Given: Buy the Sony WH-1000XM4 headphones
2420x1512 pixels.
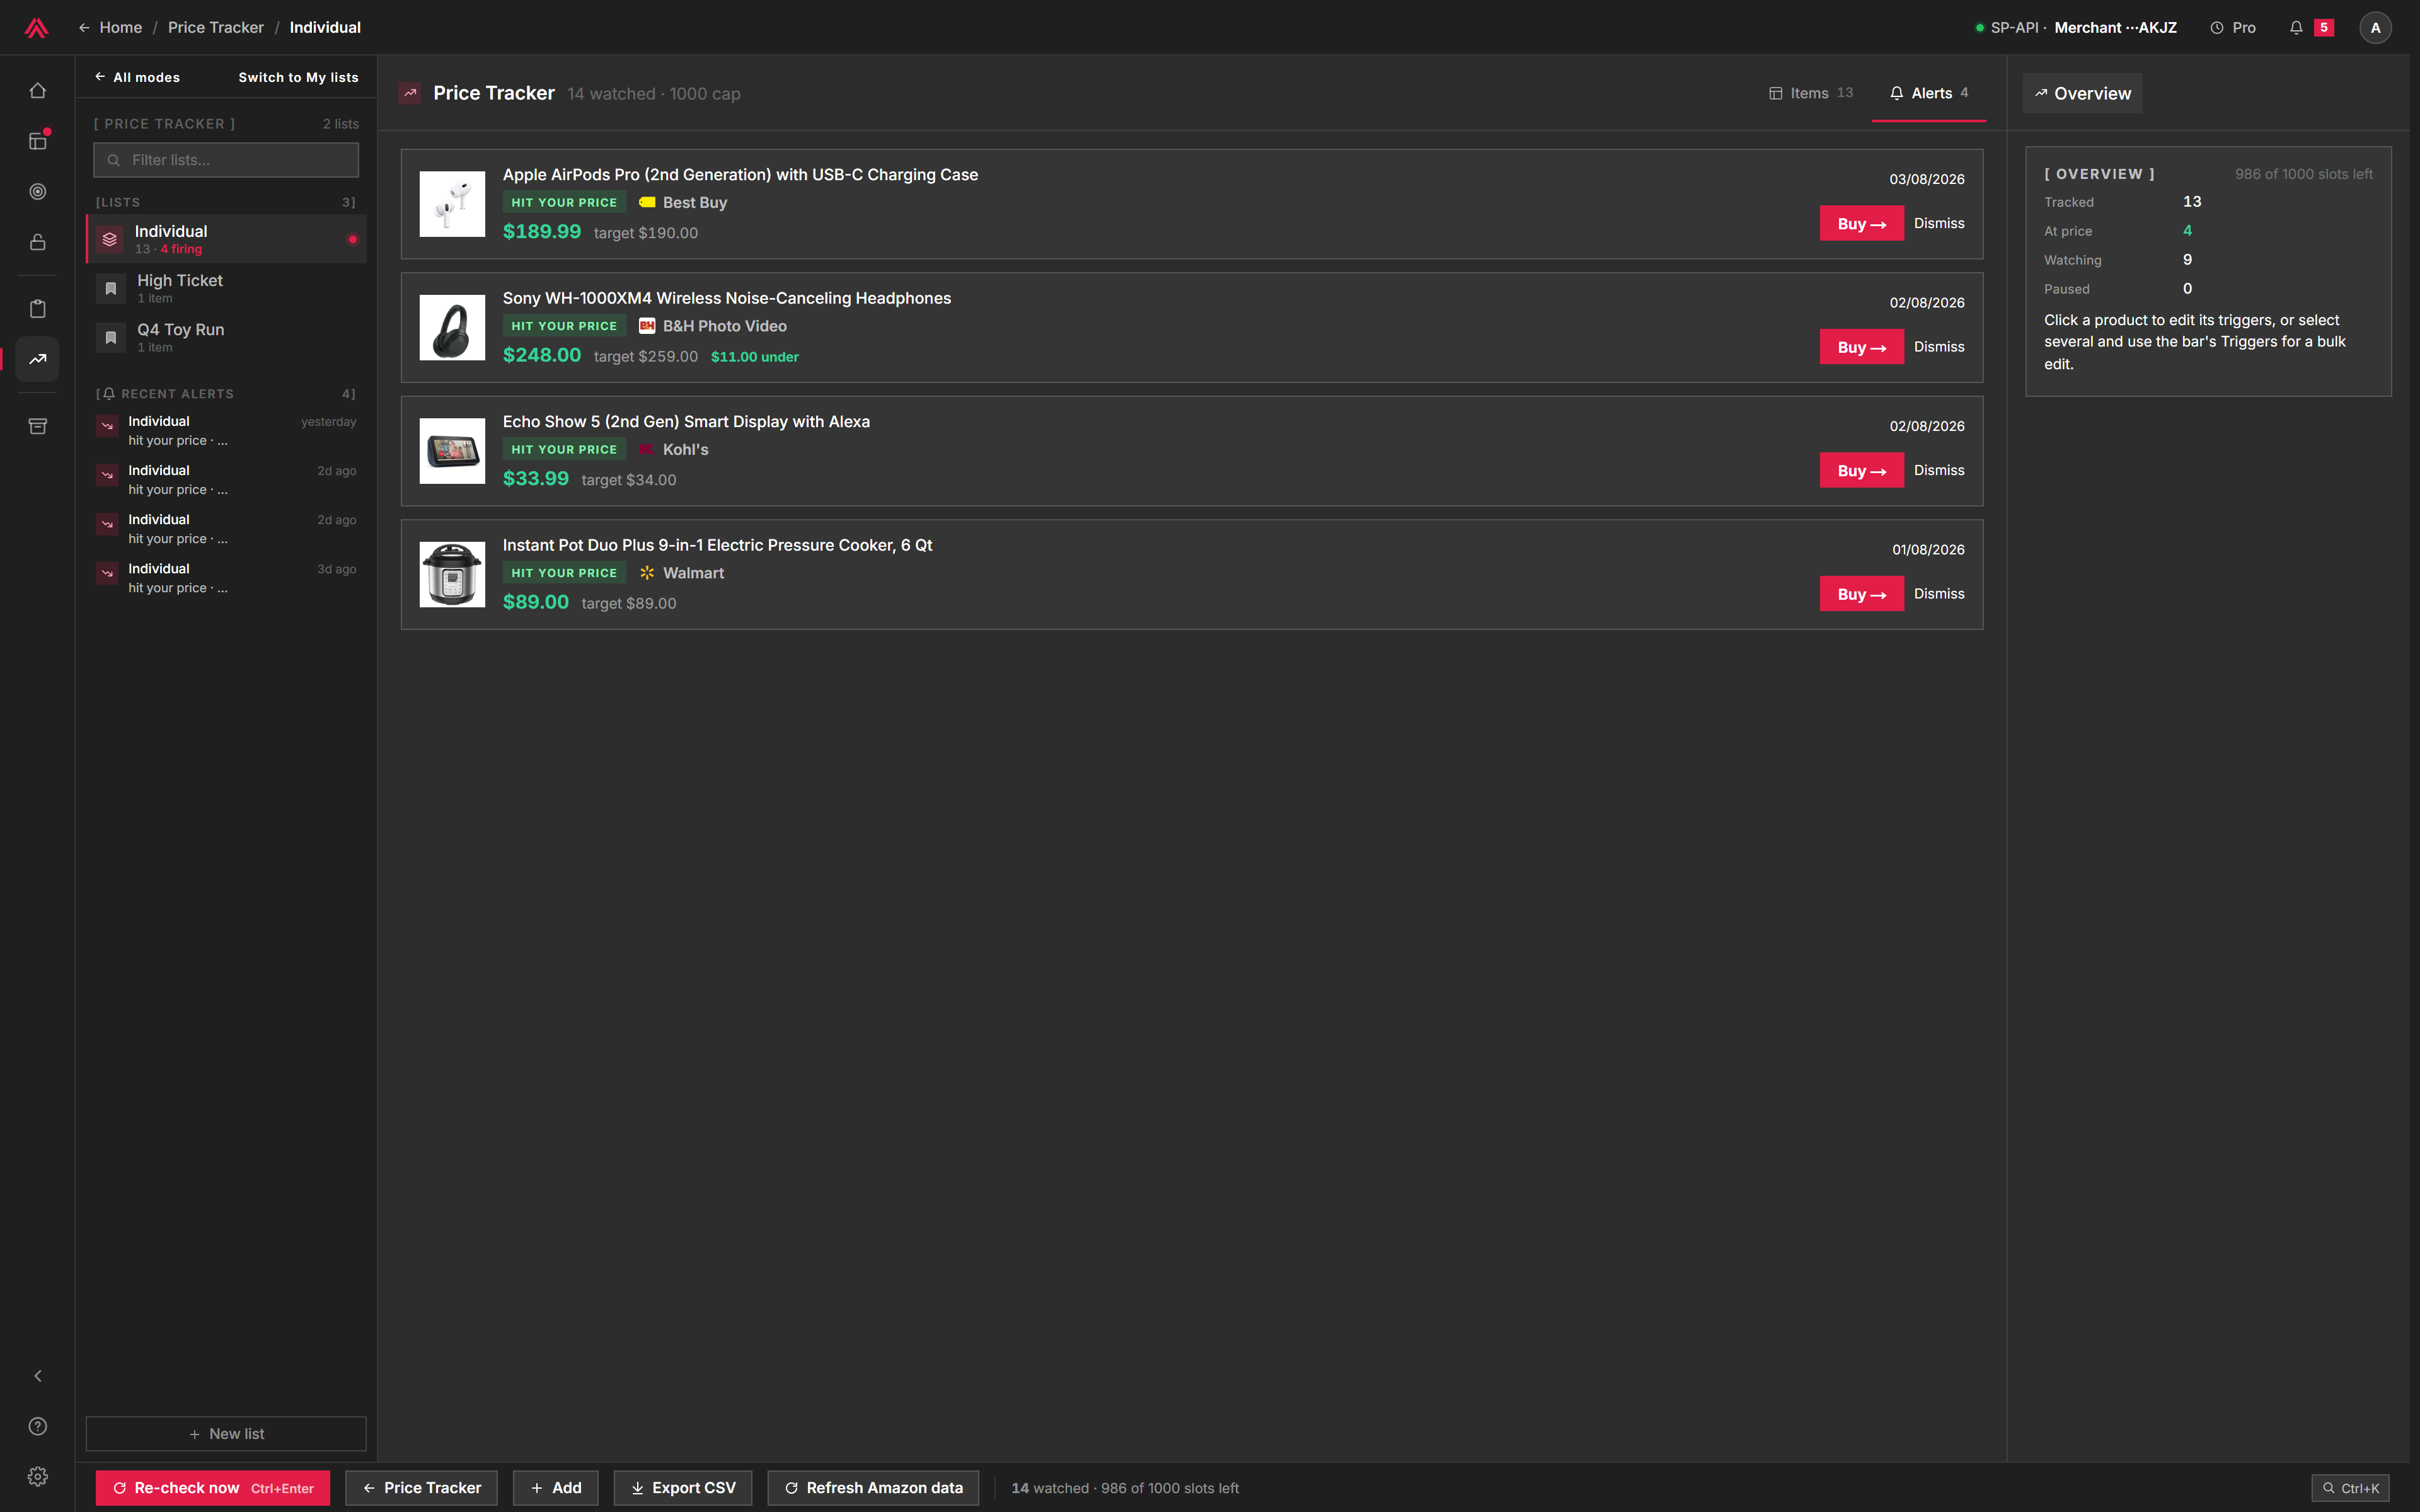Looking at the screenshot, I should pos(1861,347).
